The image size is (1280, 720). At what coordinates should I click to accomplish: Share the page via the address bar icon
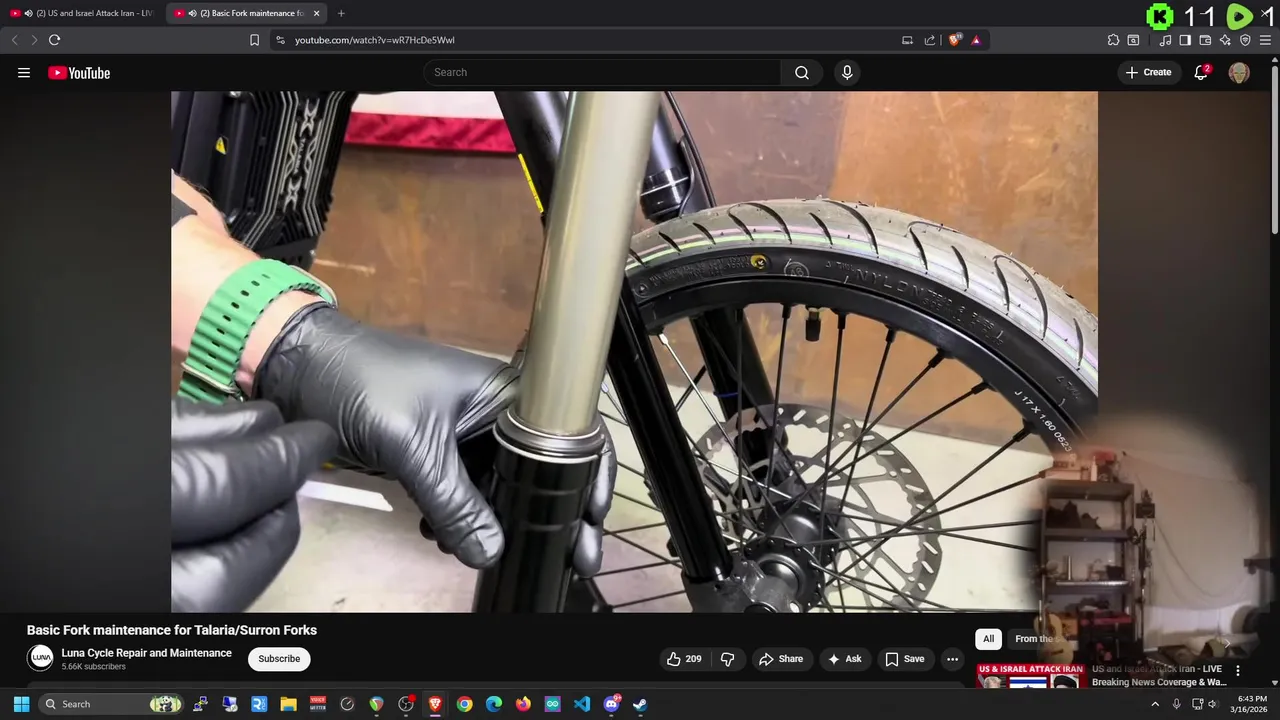930,40
